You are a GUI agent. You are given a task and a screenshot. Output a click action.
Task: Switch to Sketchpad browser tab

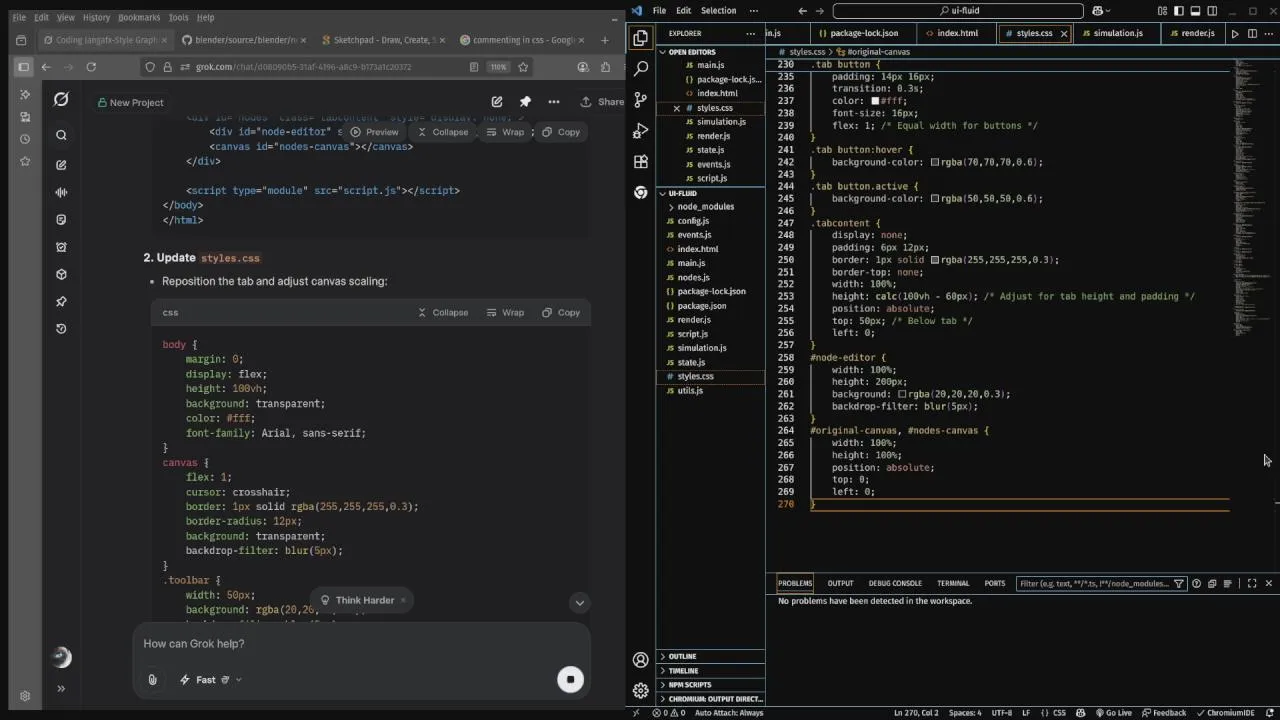pos(383,40)
